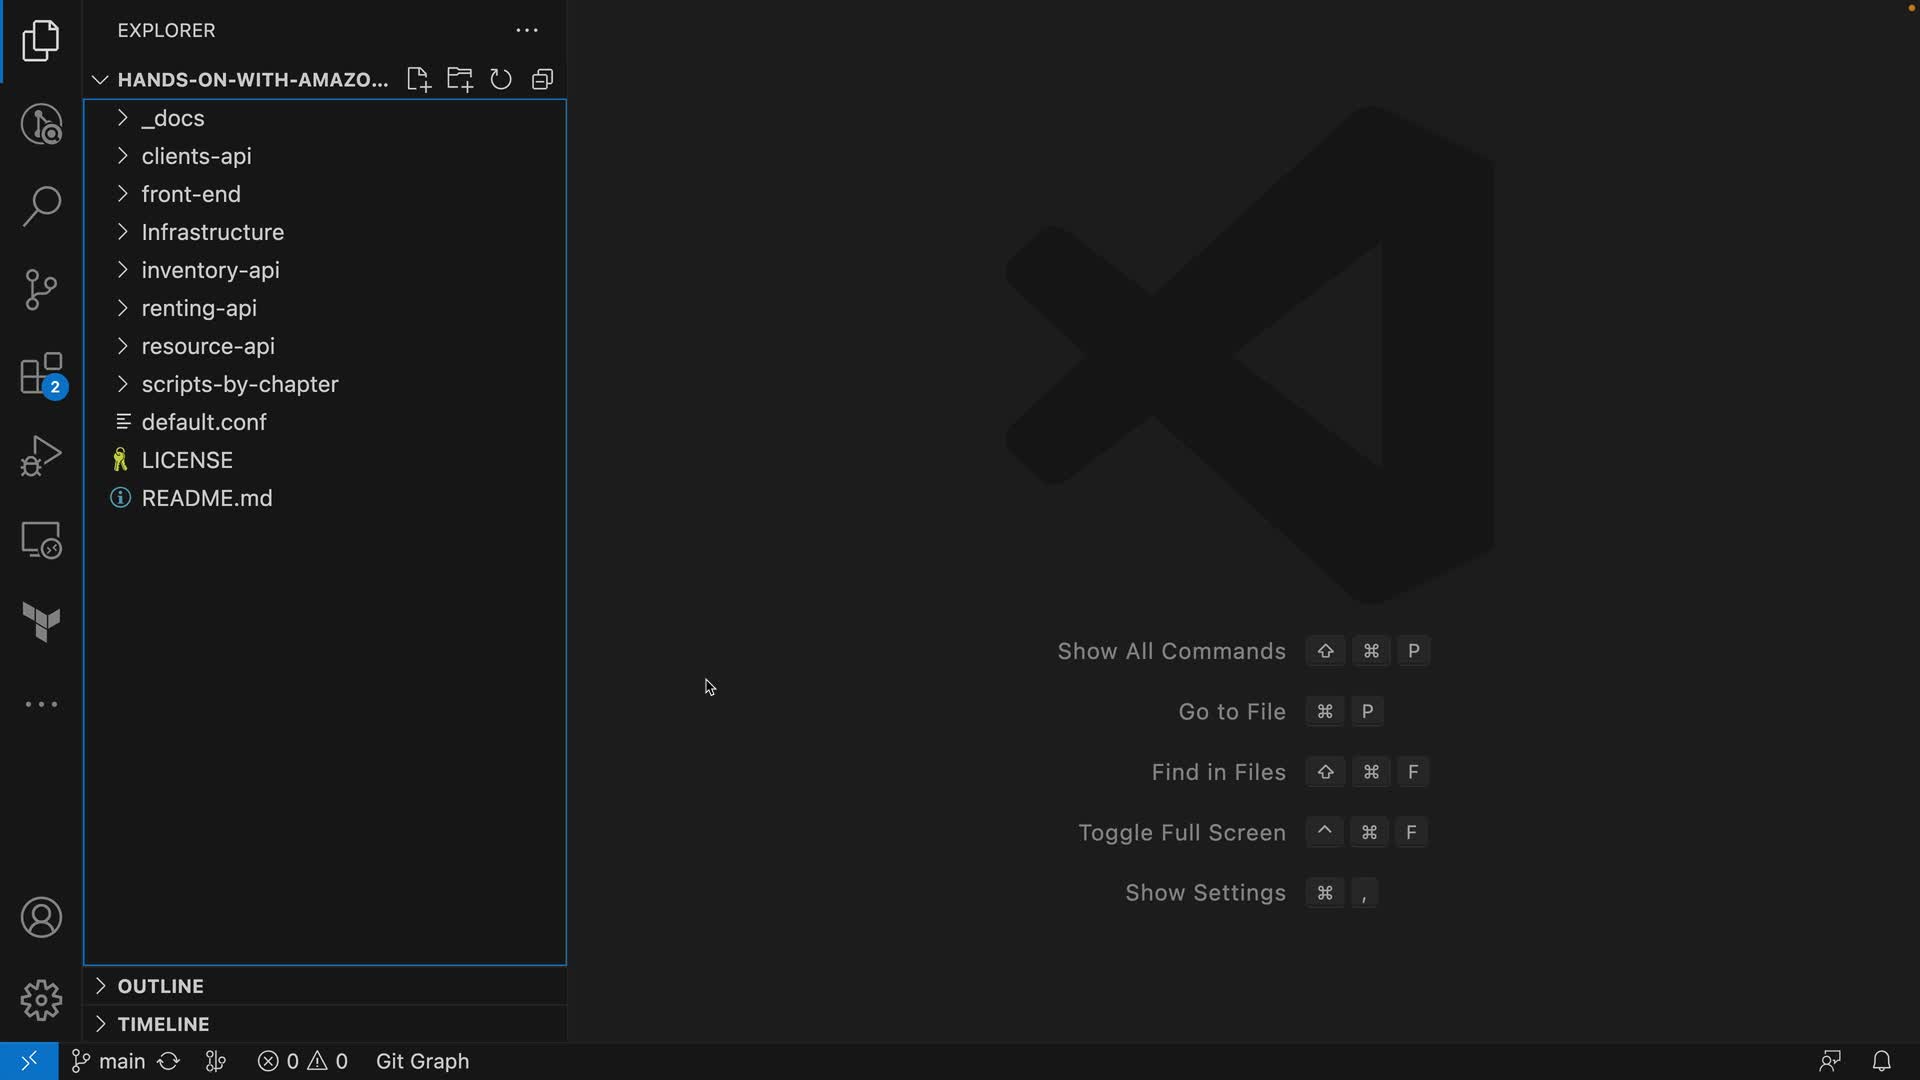This screenshot has height=1080, width=1920.
Task: Click the New Folder icon in Explorer
Action: click(x=460, y=80)
